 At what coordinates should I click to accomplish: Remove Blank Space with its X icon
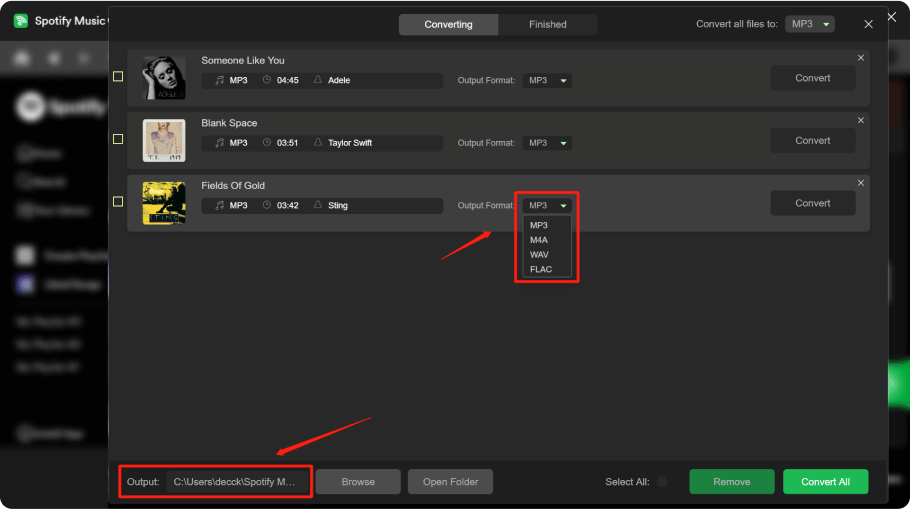pos(861,120)
